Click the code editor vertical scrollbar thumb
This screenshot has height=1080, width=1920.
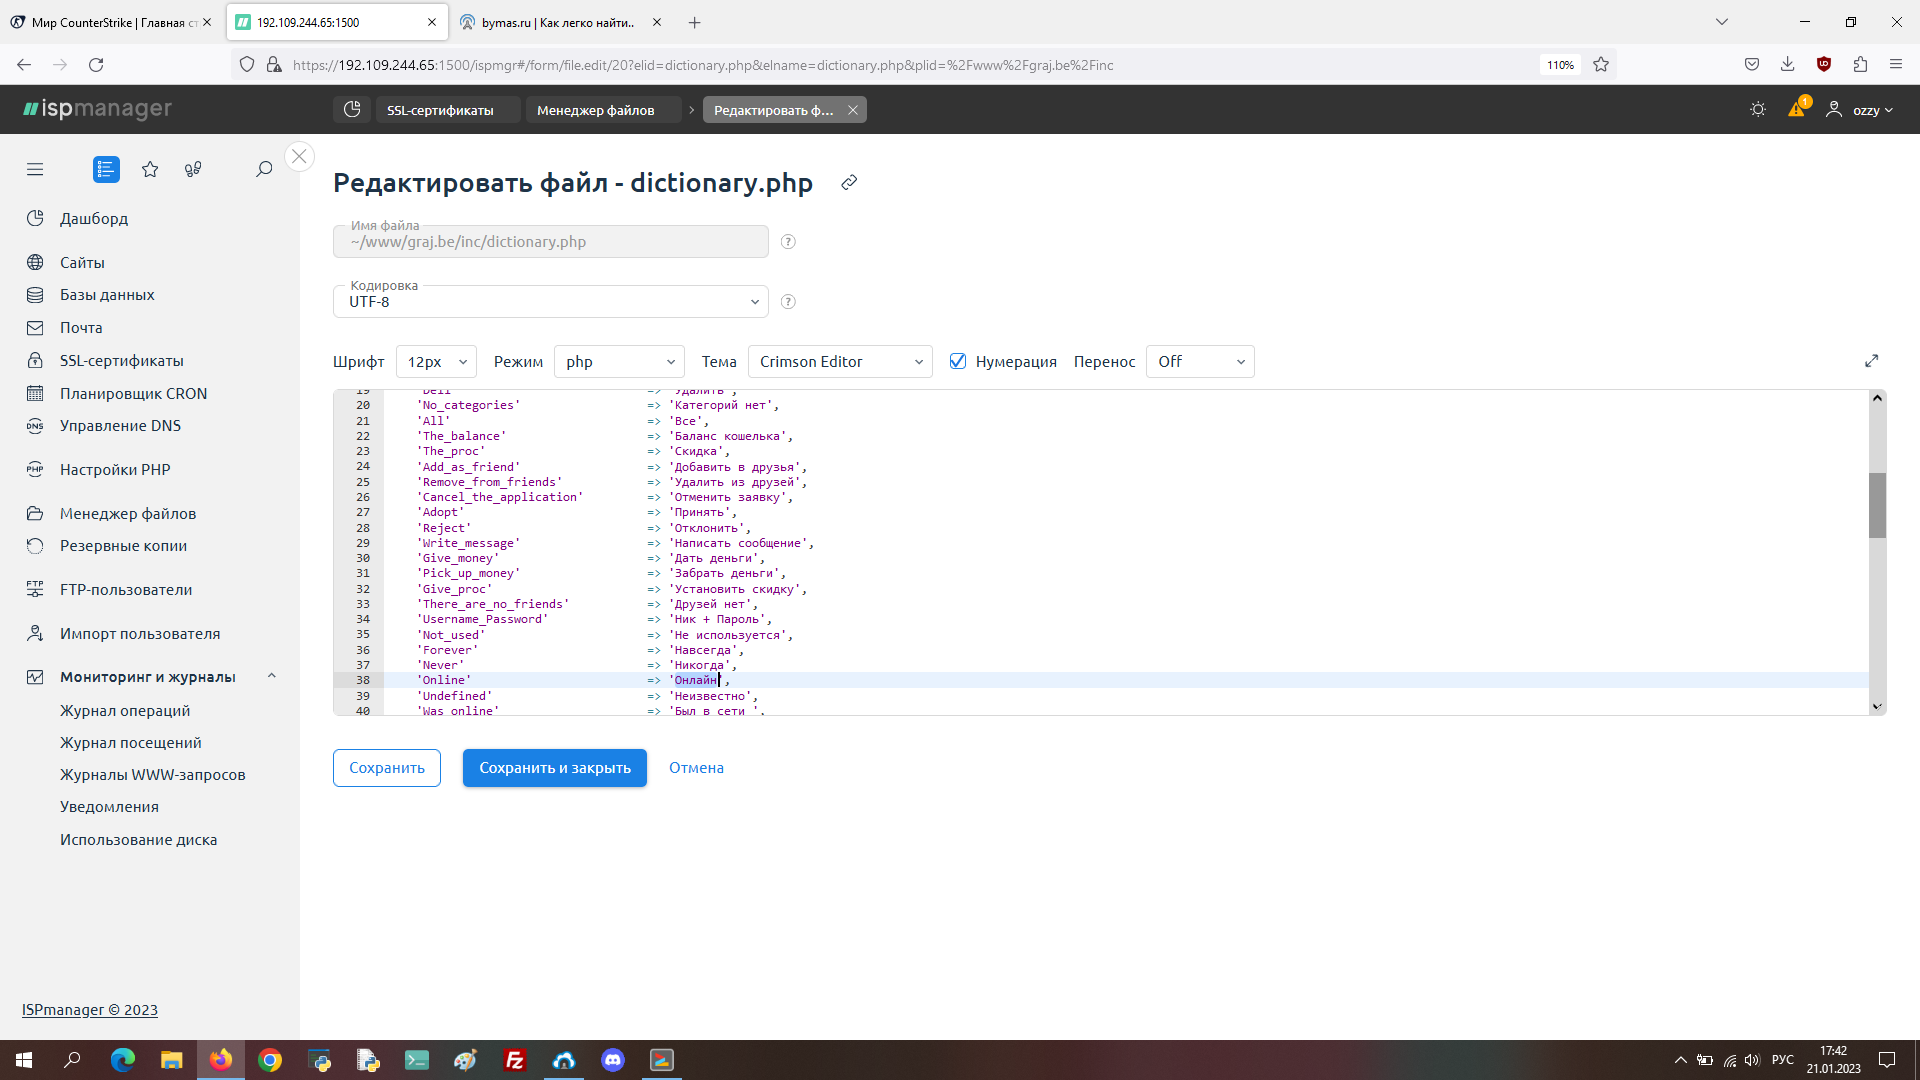pyautogui.click(x=1877, y=505)
